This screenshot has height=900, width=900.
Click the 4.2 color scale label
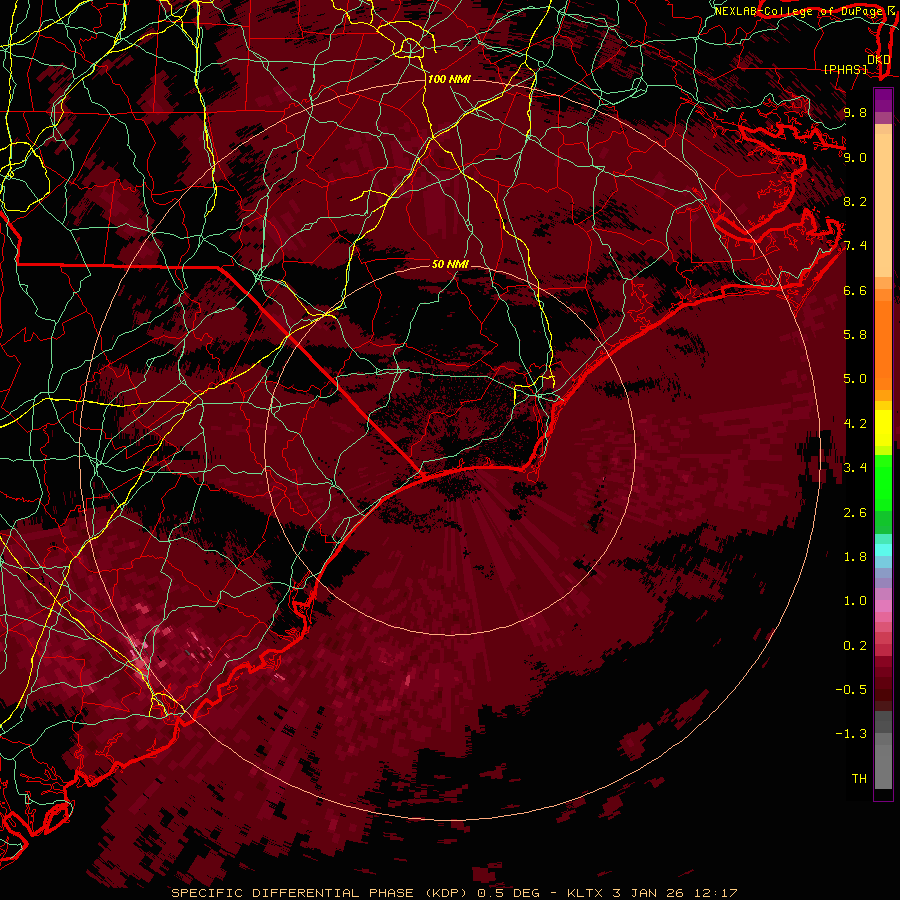855,424
